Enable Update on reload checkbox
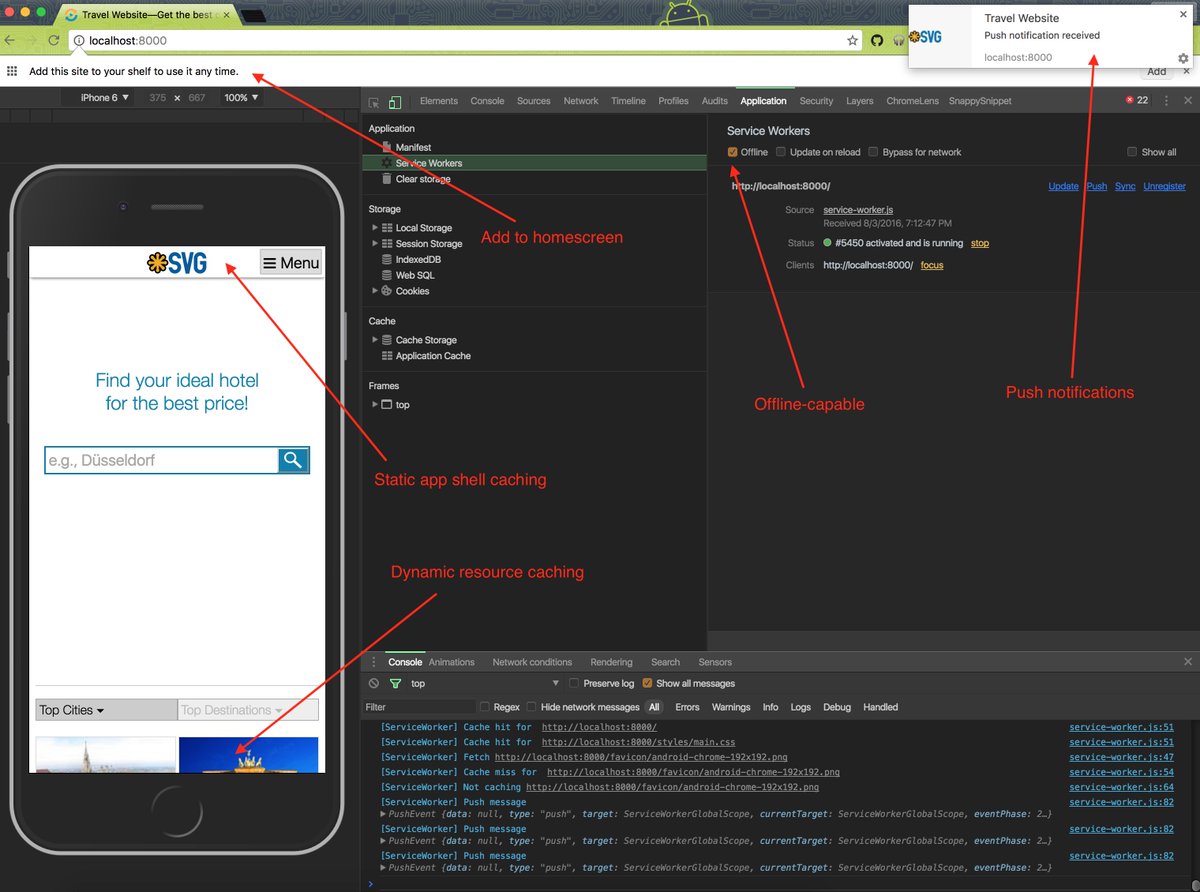Viewport: 1200px width, 892px height. [781, 152]
